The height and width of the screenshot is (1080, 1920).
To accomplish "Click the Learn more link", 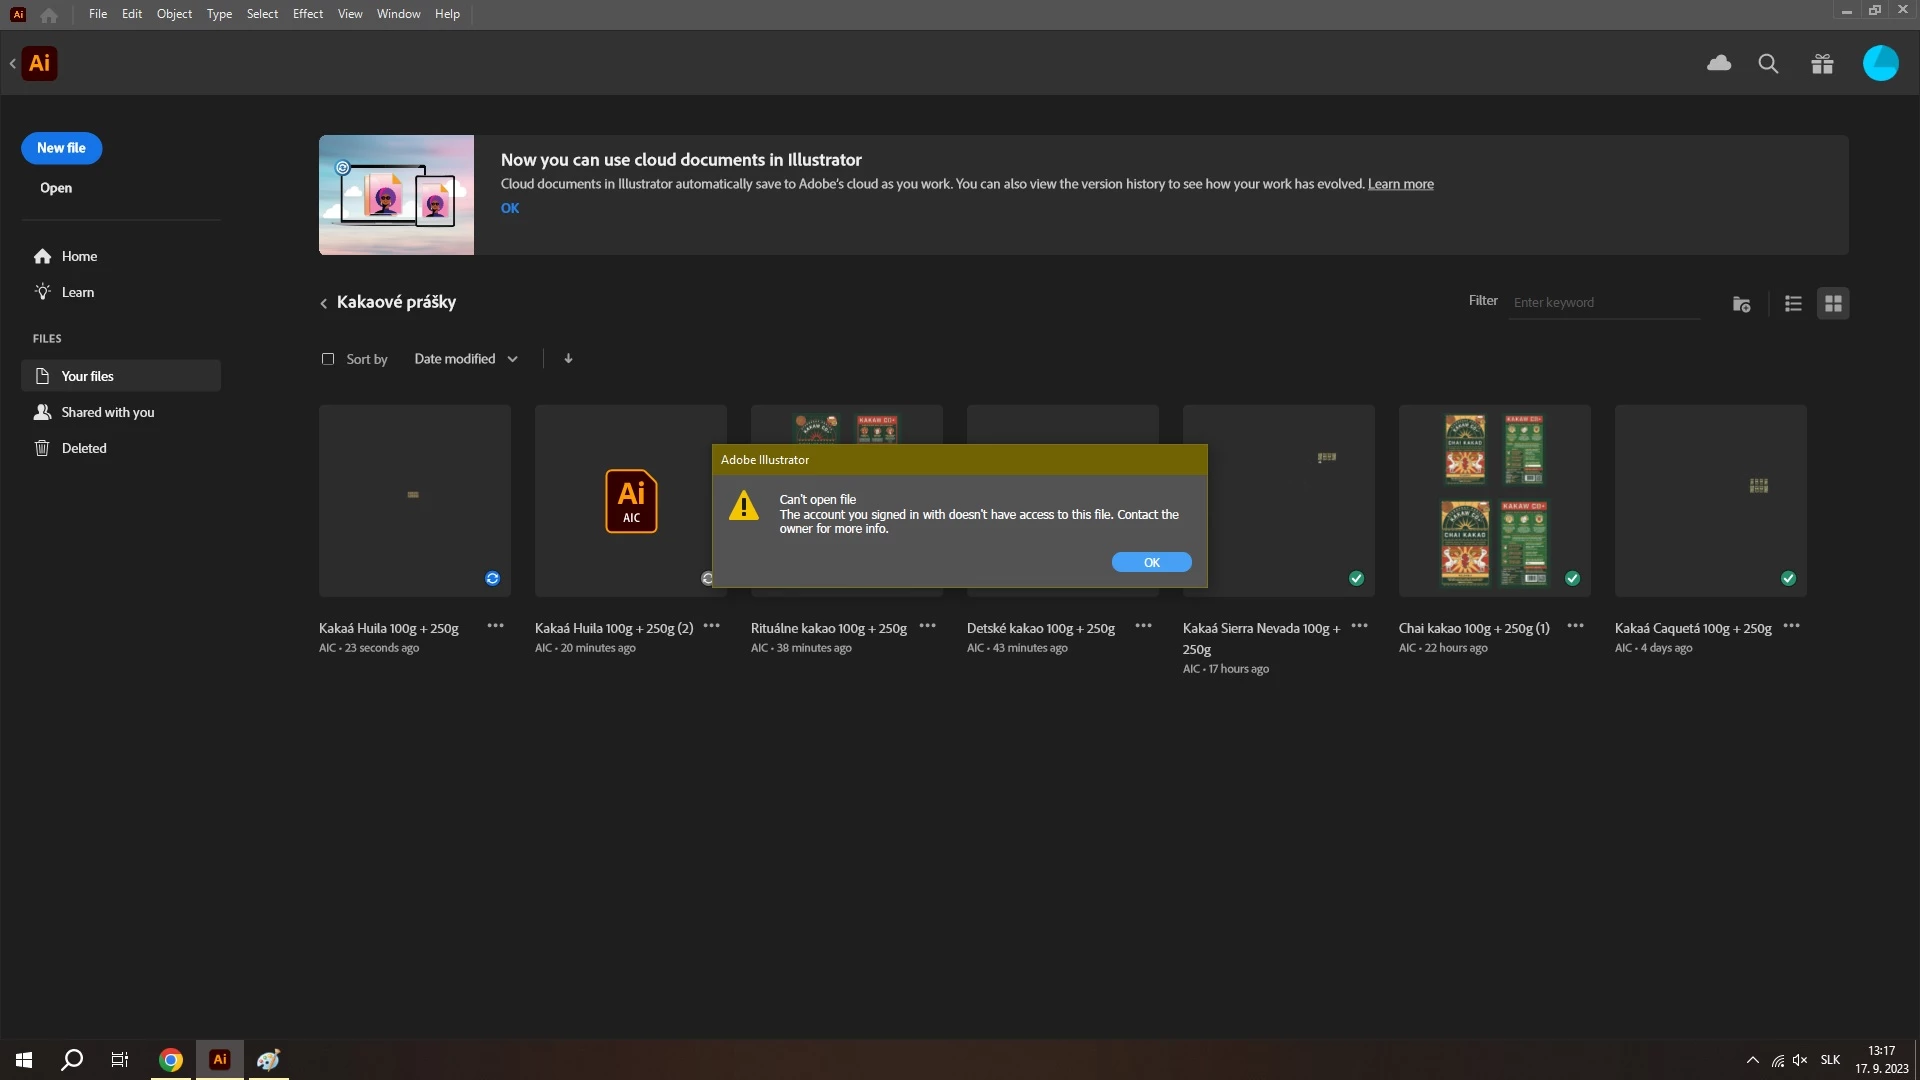I will [x=1400, y=184].
